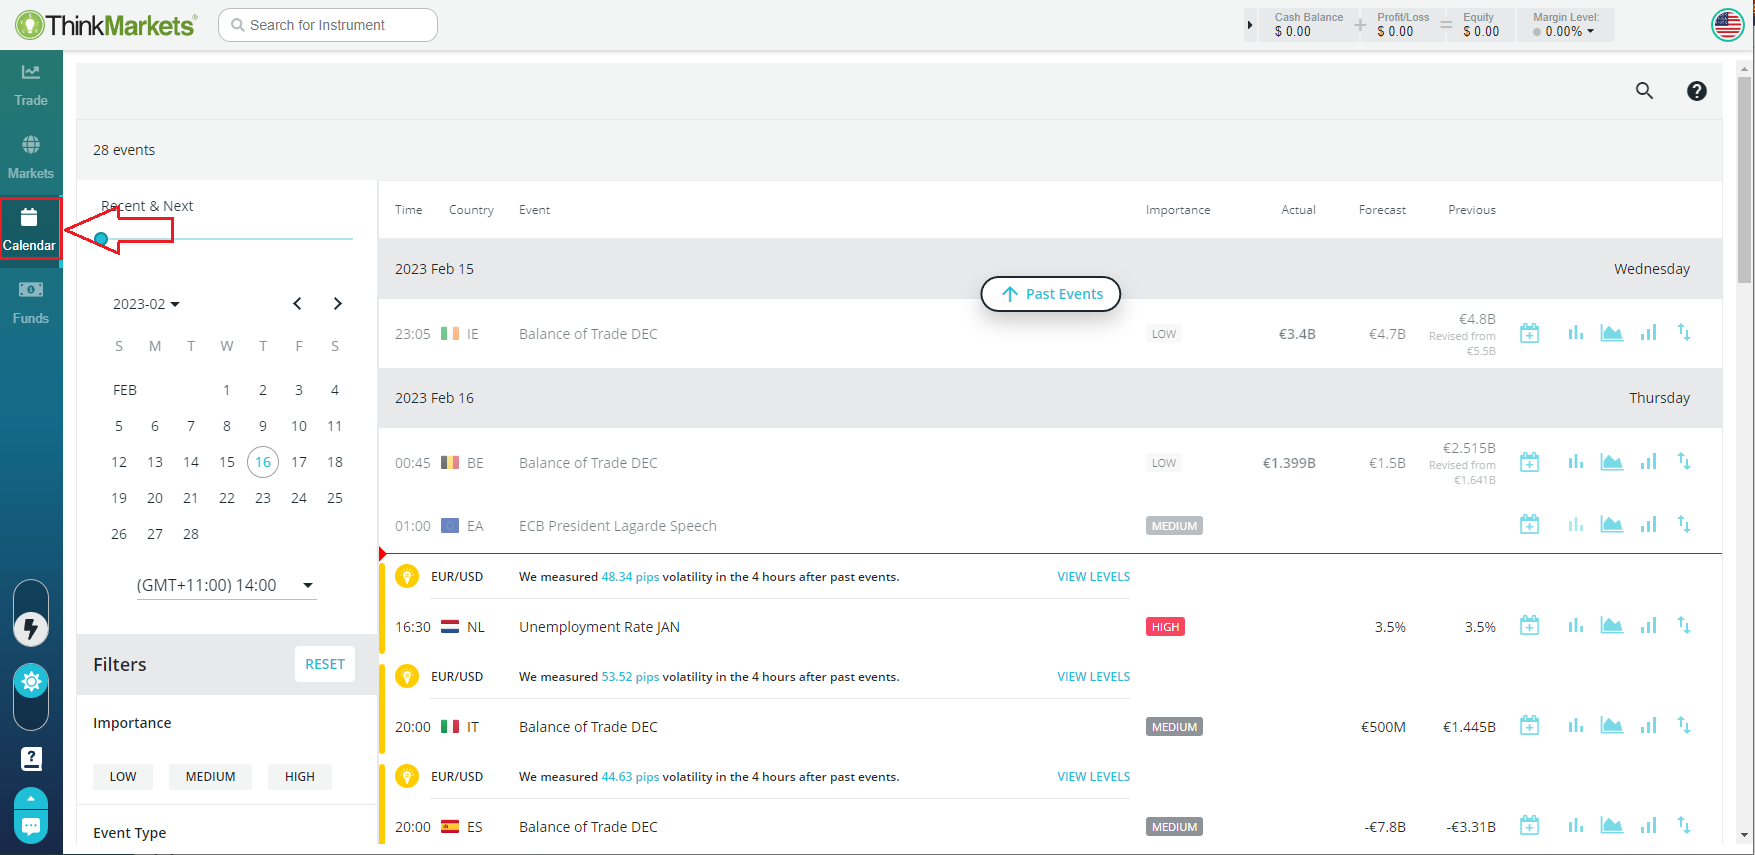Open the 2023-02 month dropdown
The image size is (1755, 855).
pos(146,304)
